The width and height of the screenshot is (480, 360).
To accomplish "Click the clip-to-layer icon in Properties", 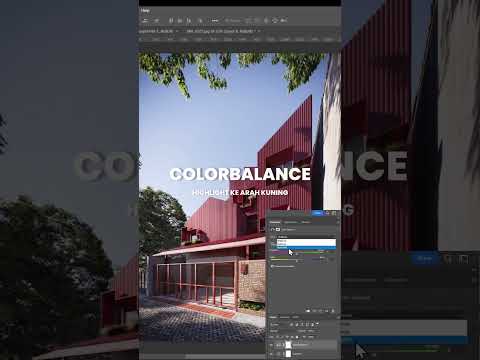I will (x=308, y=311).
